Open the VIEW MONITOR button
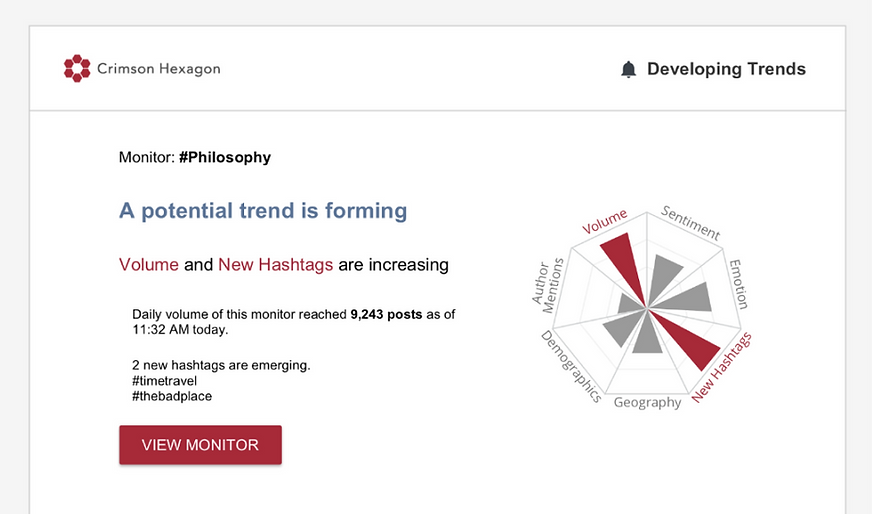872x514 pixels. coord(200,445)
